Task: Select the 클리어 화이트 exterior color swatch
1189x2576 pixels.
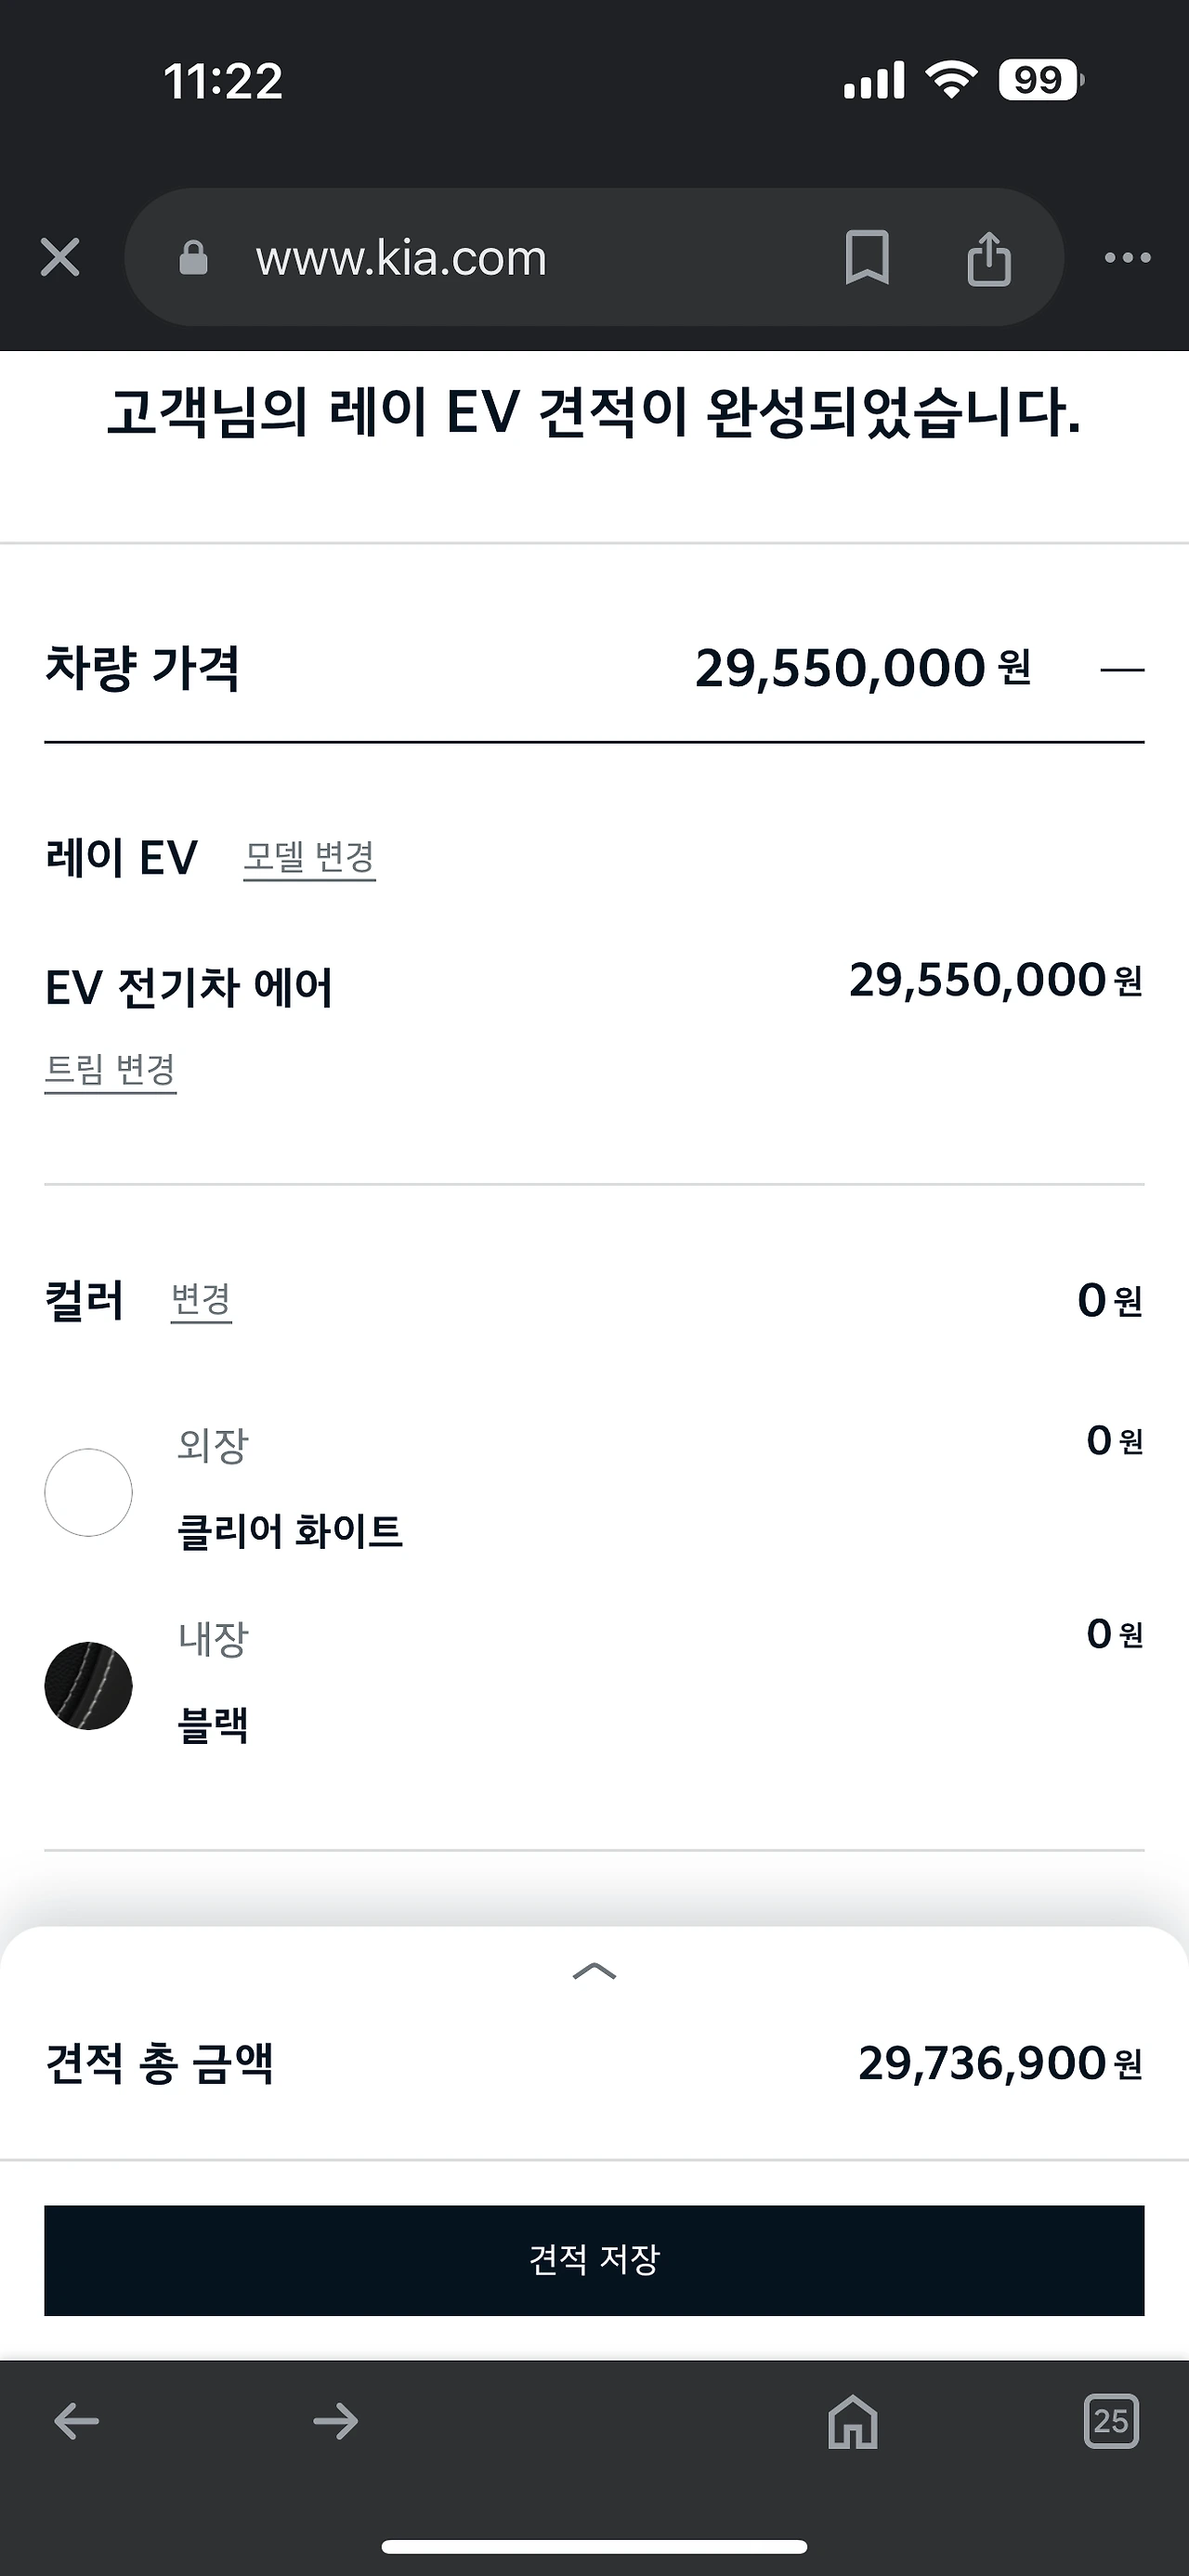Action: click(x=89, y=1492)
